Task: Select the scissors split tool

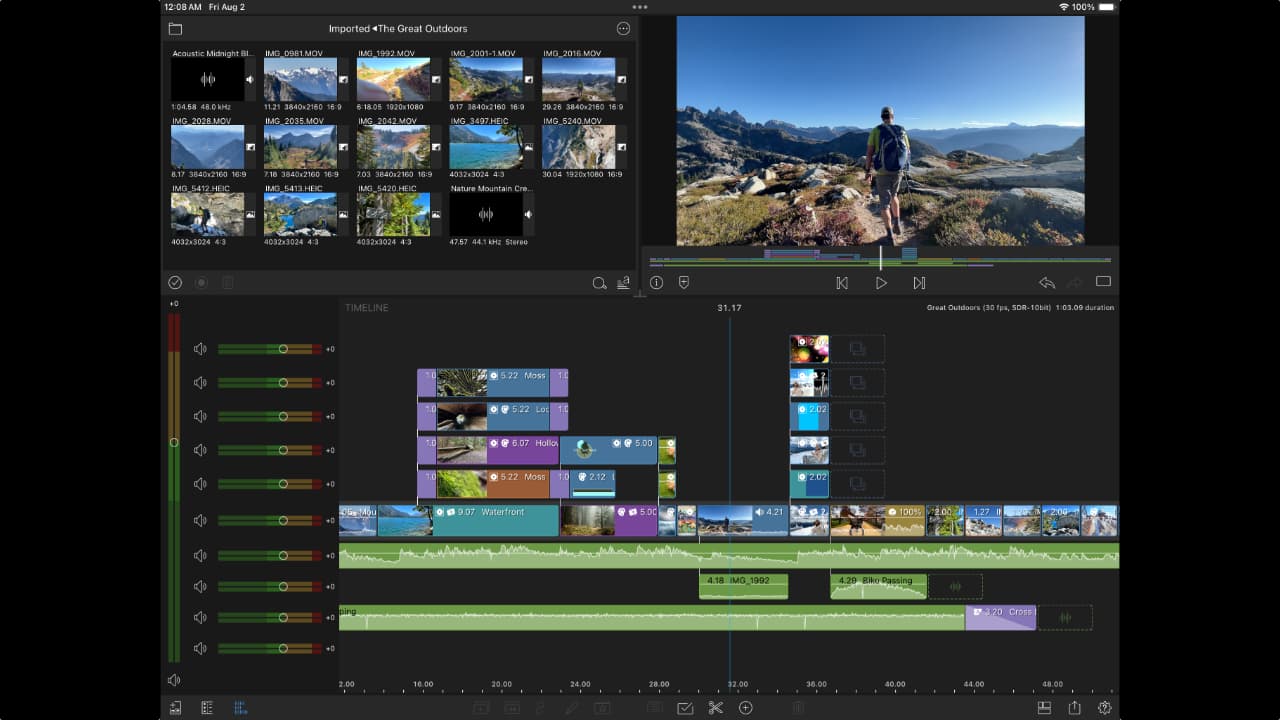Action: 715,708
